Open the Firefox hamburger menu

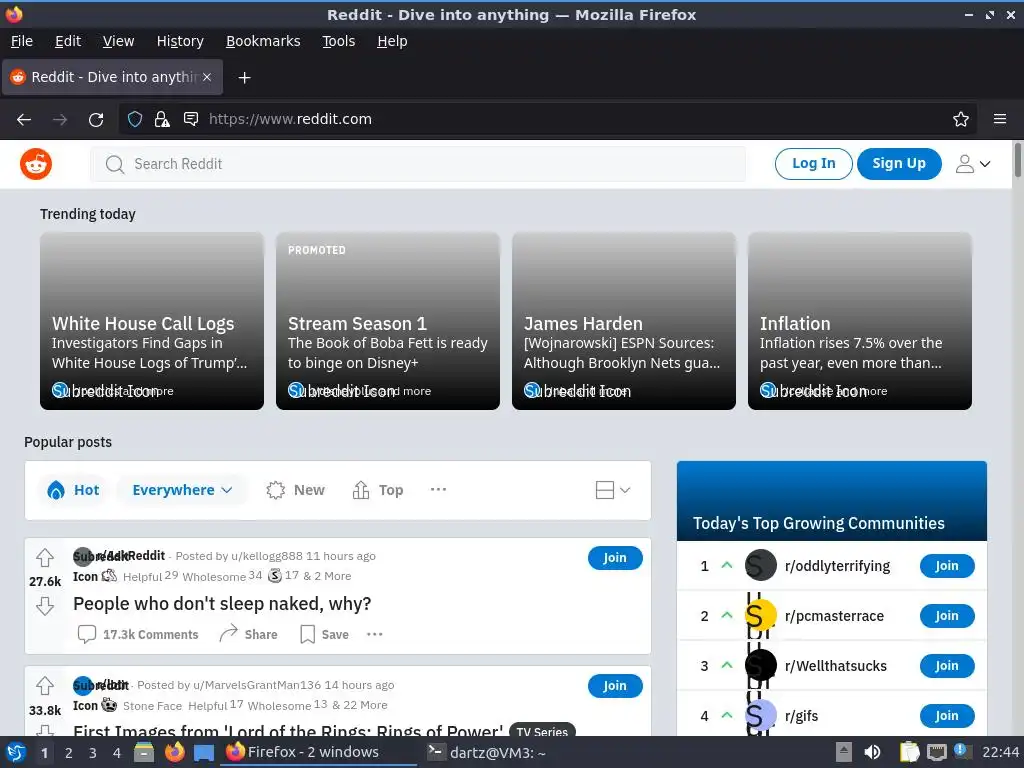point(1000,119)
